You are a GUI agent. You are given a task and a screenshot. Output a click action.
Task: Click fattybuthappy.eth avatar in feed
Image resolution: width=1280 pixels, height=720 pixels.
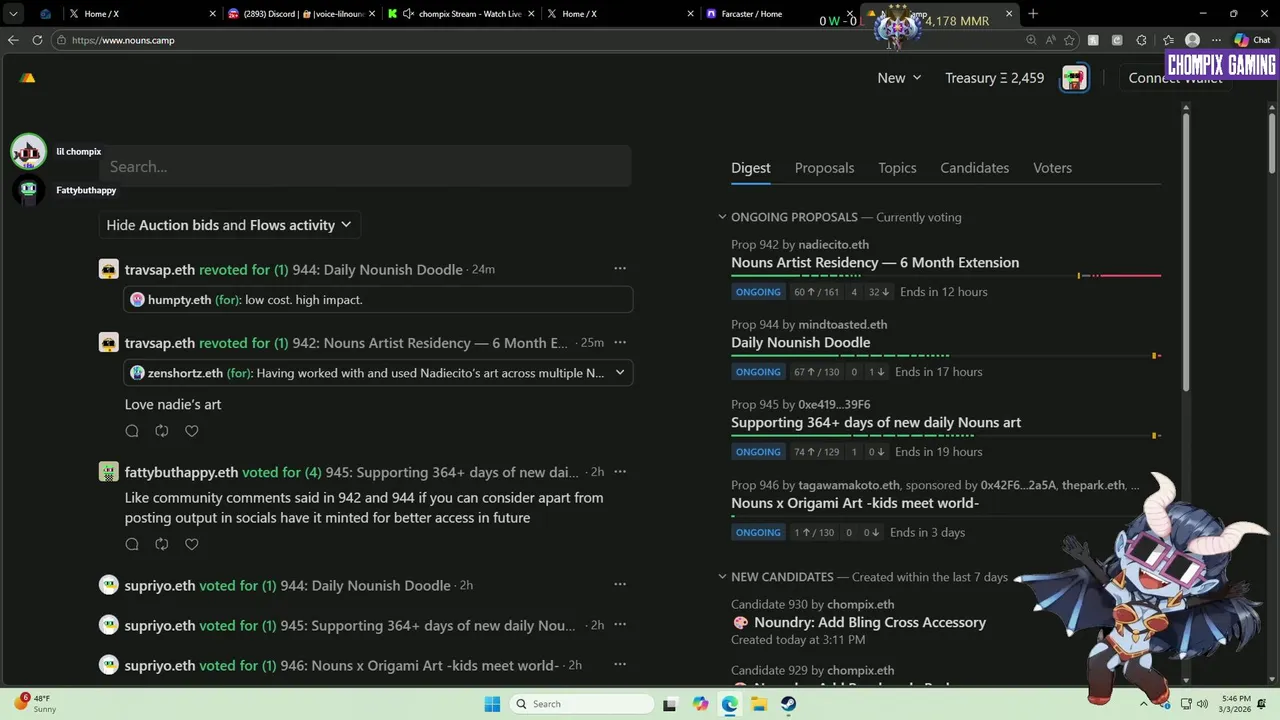108,472
